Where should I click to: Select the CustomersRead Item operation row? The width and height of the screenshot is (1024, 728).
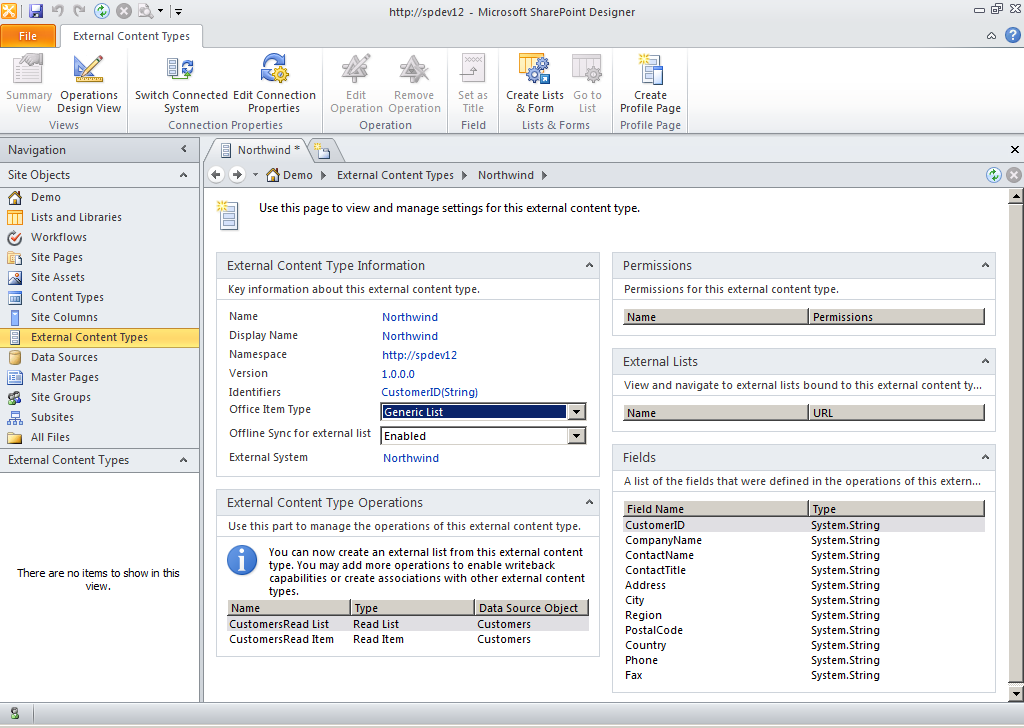coord(408,639)
